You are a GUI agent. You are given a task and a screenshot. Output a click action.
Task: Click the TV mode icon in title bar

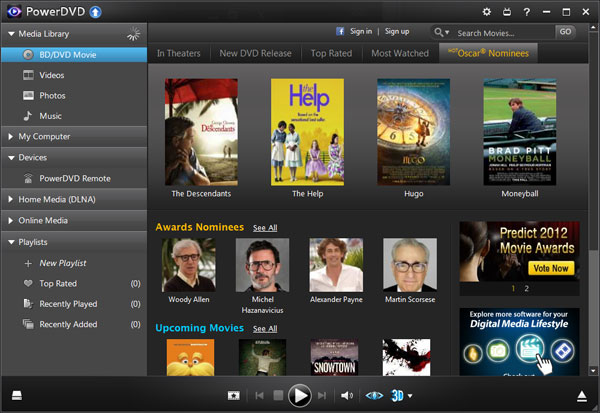click(507, 12)
